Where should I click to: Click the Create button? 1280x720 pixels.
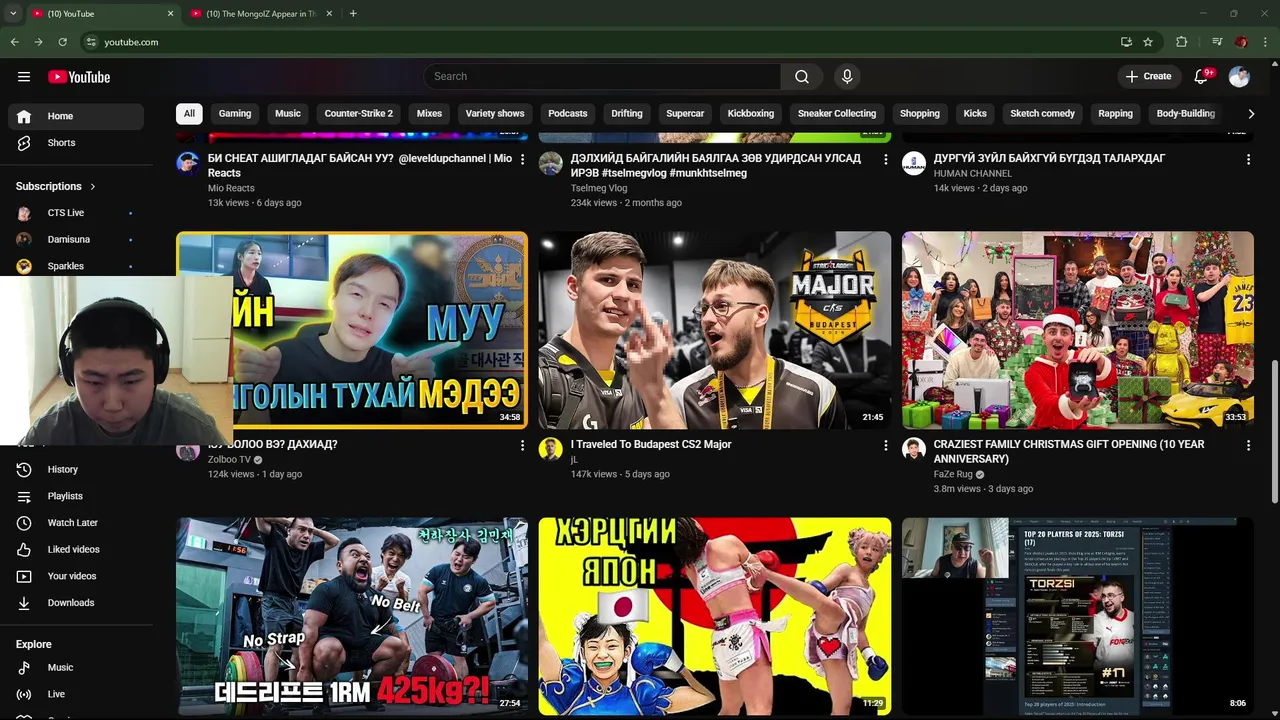pos(1148,77)
